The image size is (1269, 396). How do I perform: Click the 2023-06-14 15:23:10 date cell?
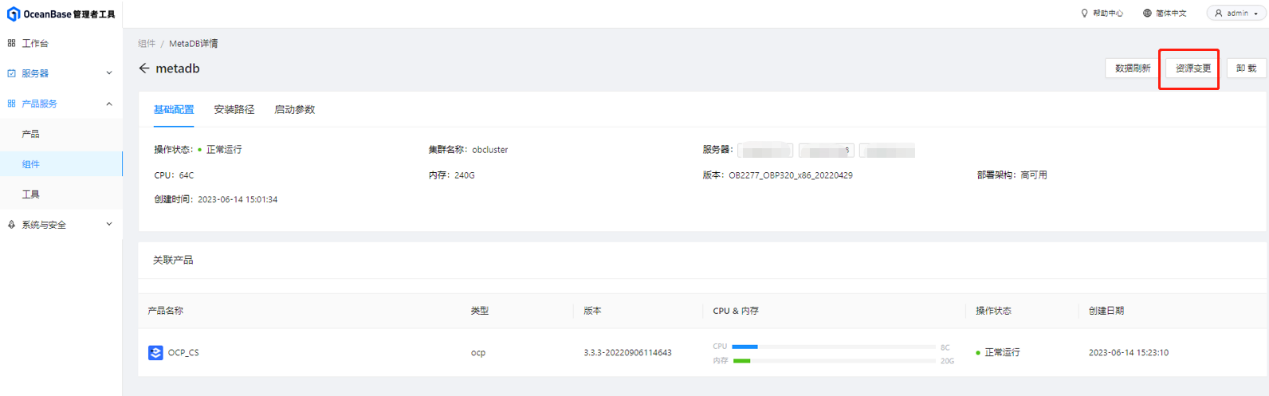tap(1129, 353)
